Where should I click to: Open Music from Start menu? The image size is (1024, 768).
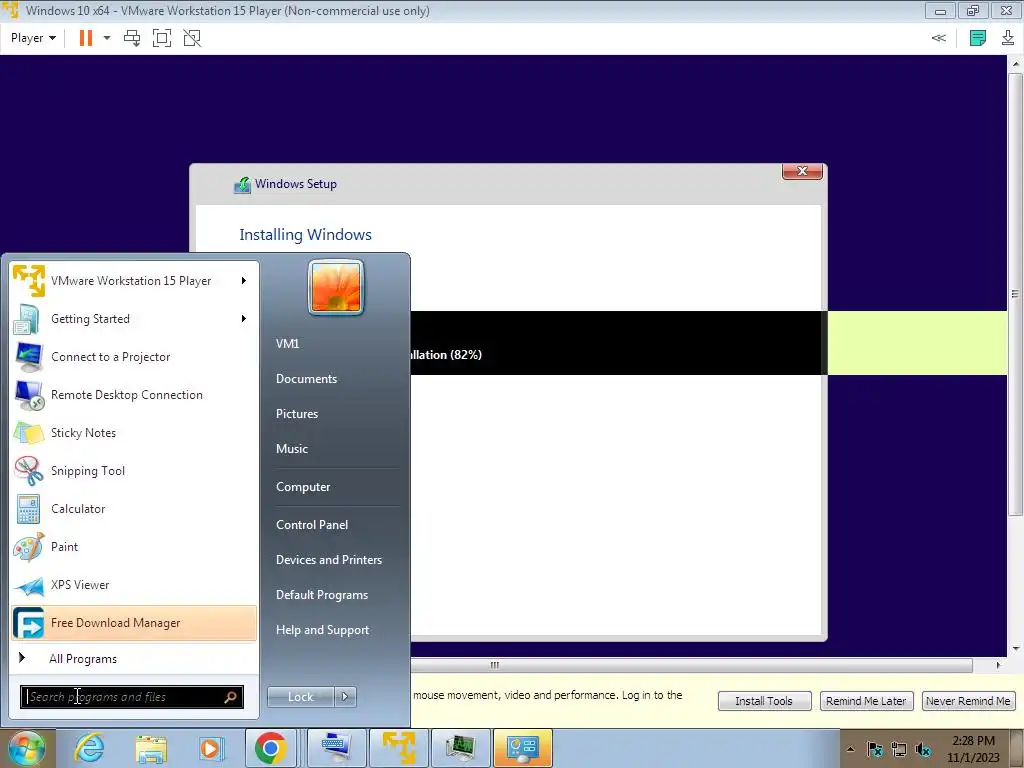[292, 449]
